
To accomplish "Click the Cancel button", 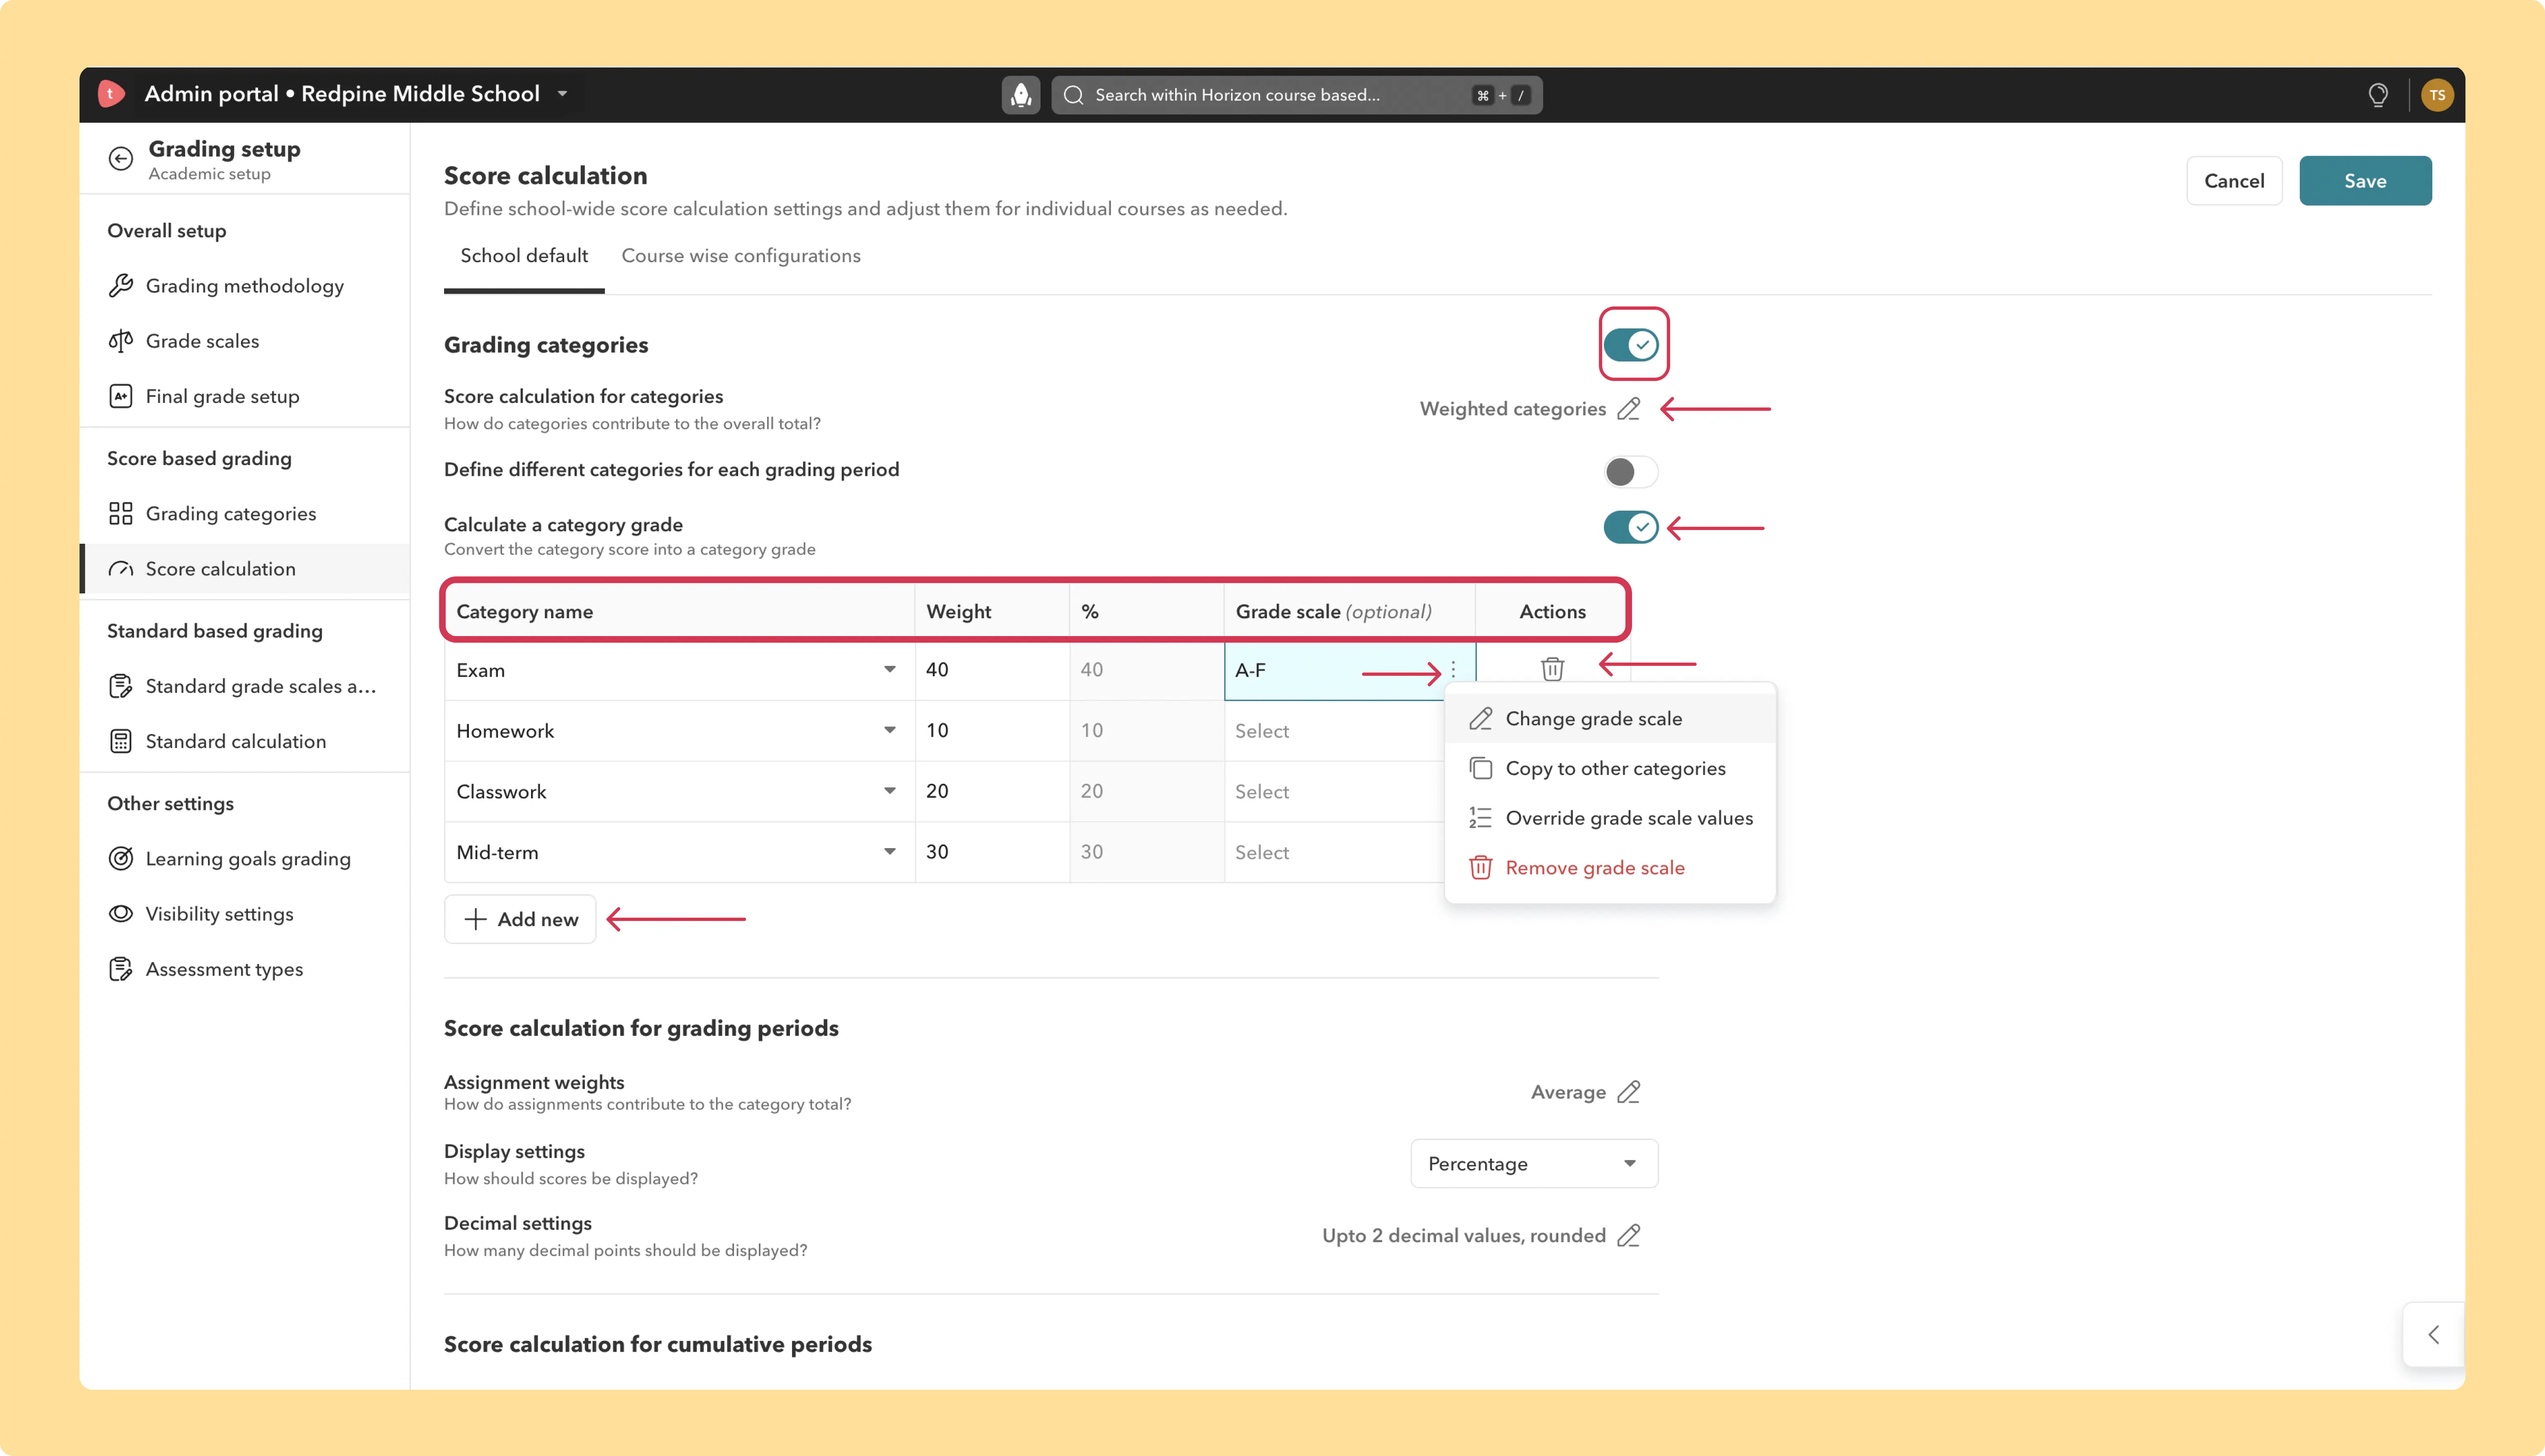I will (x=2234, y=181).
